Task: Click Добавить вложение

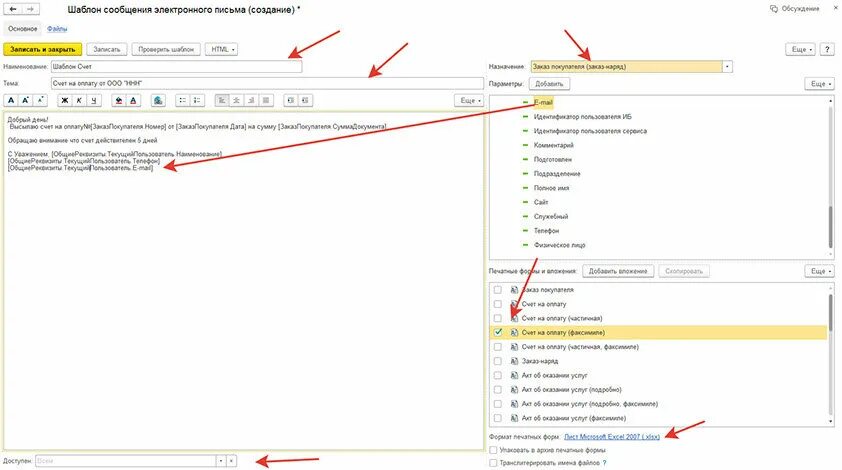Action: pyautogui.click(x=618, y=271)
